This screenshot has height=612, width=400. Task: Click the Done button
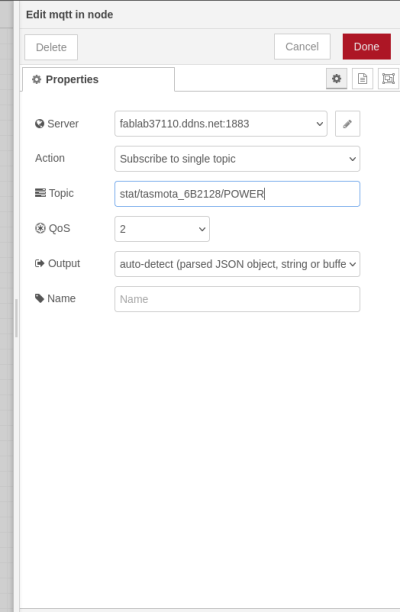click(367, 47)
